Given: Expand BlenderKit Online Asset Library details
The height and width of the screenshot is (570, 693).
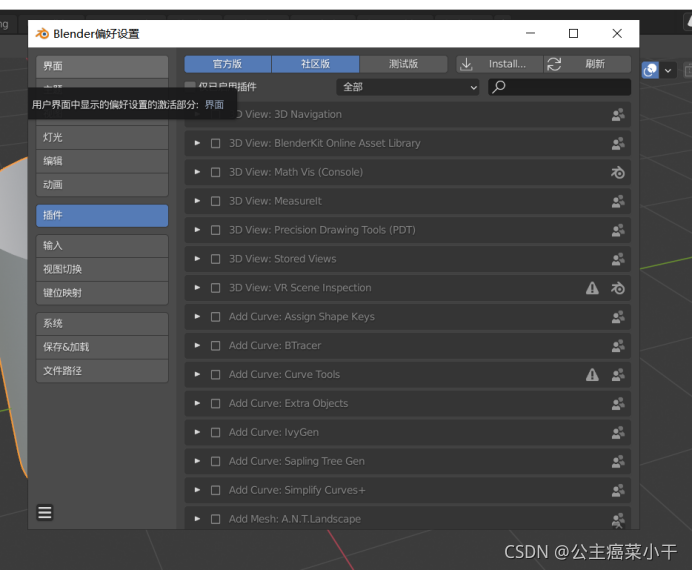Looking at the screenshot, I should coord(197,143).
